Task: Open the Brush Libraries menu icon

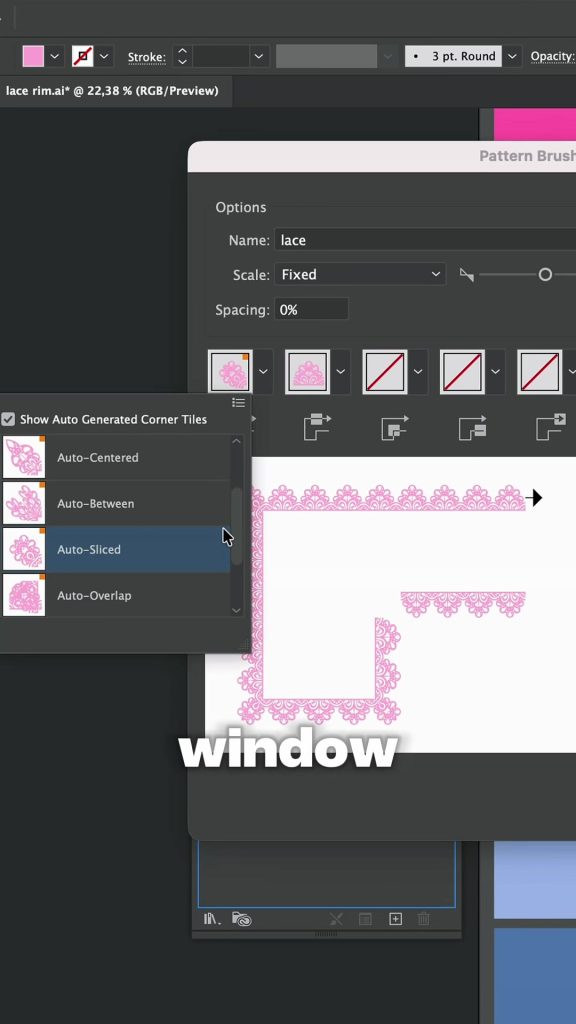Action: coord(212,920)
